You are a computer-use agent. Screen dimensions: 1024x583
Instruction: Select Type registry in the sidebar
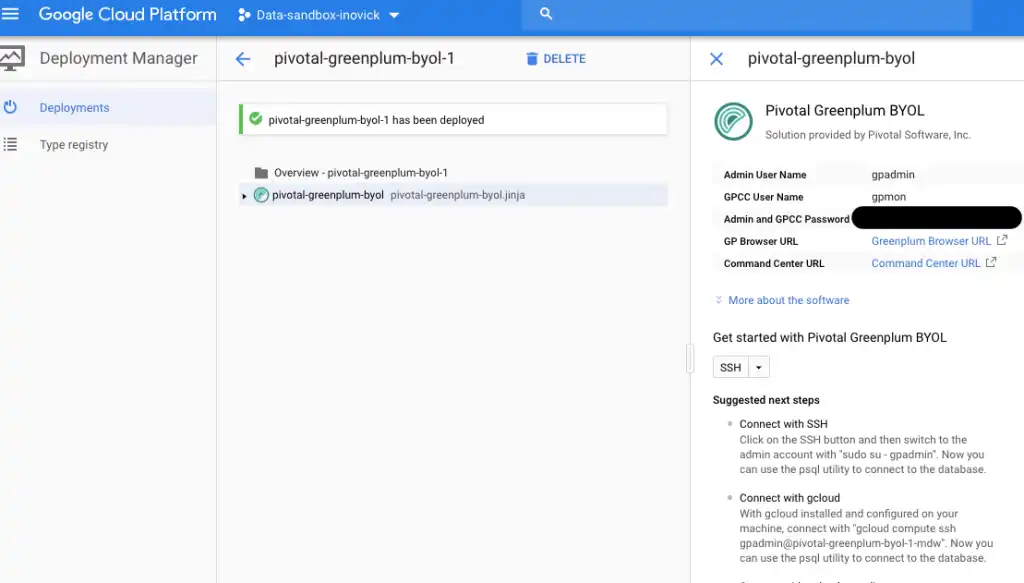click(x=74, y=145)
